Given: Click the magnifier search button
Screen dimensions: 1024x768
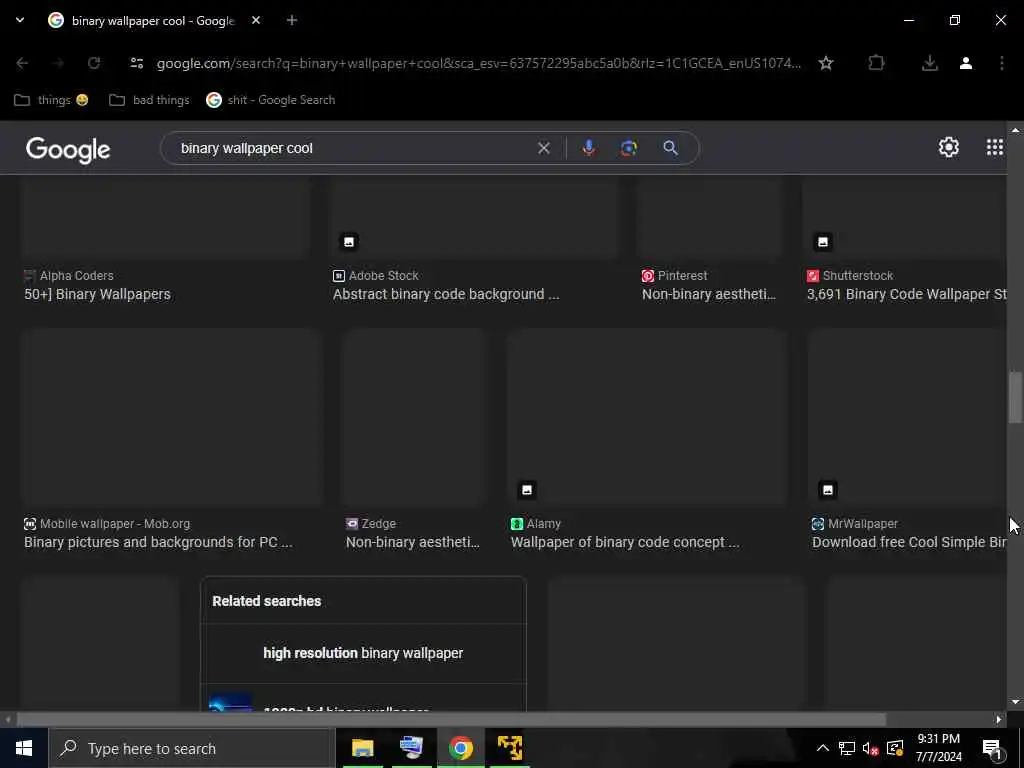Looking at the screenshot, I should [x=670, y=148].
